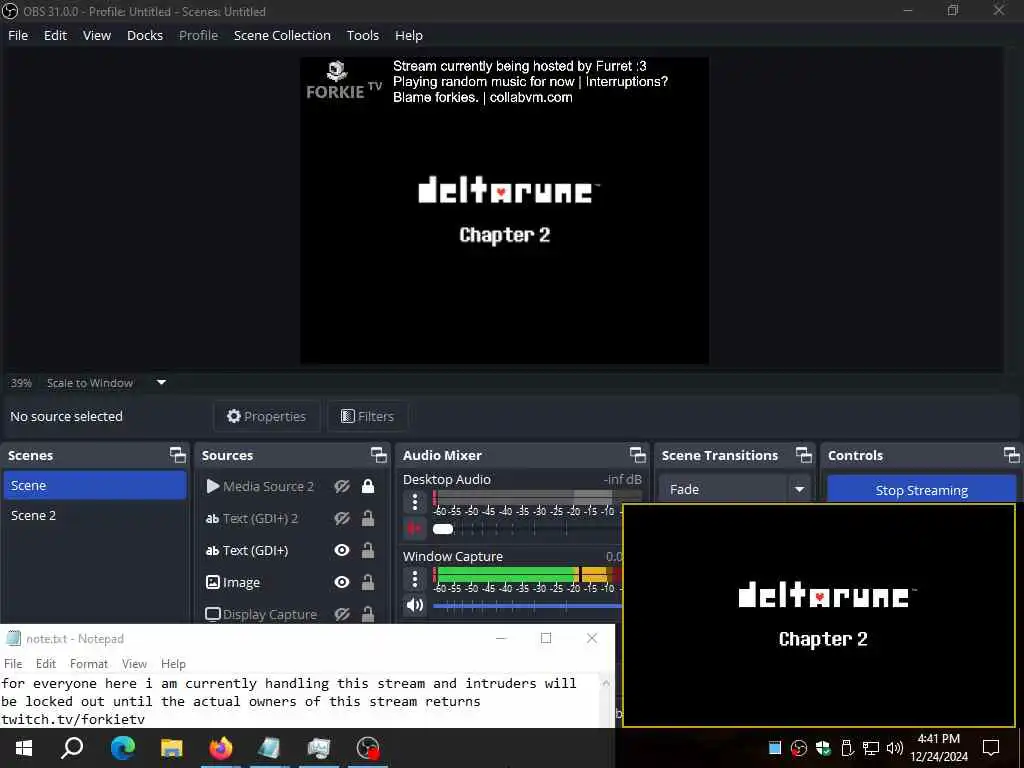
Task: Show the Text (GDI+) 2 source
Action: (x=342, y=518)
